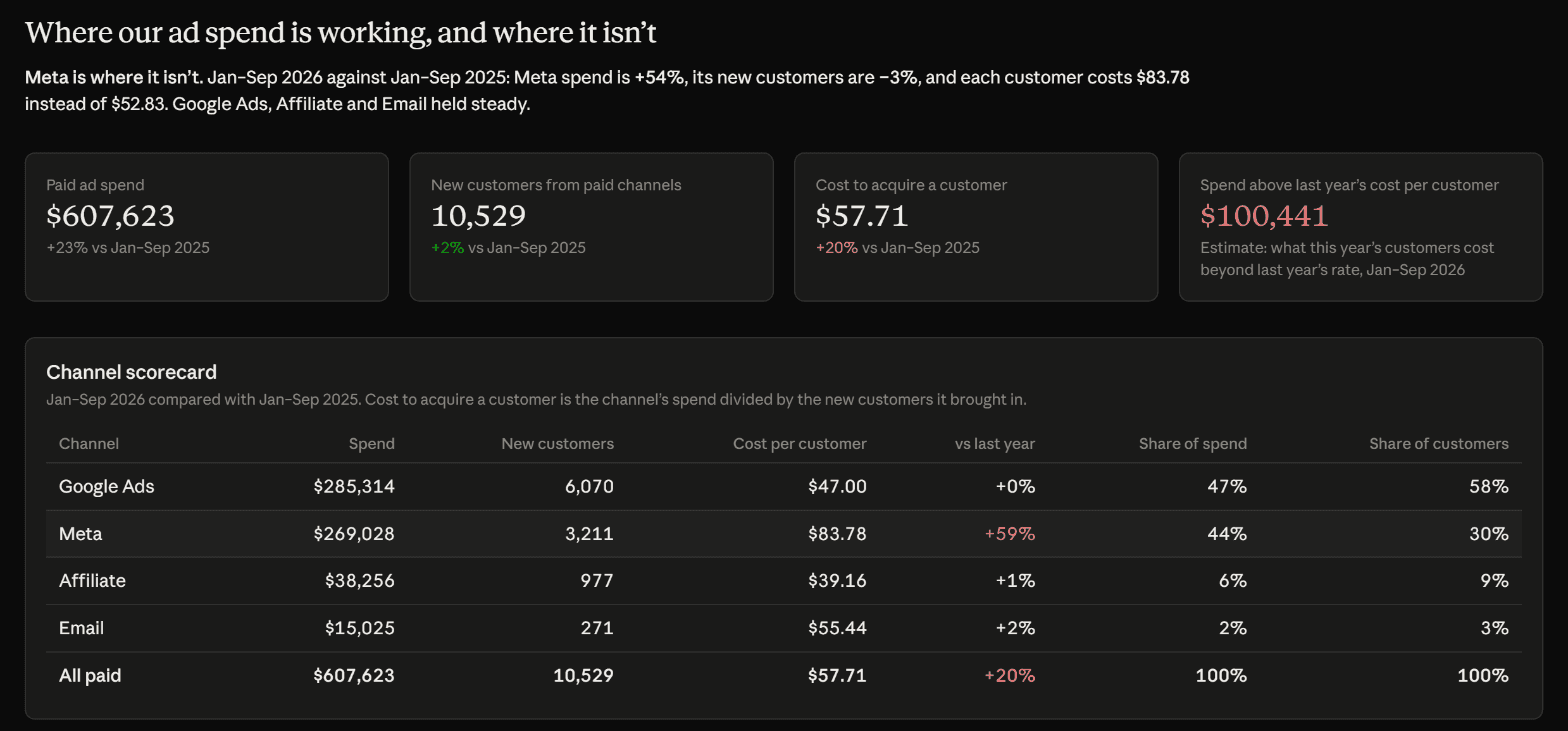
Task: Select Email cost per customer "$55.44"
Action: [x=838, y=628]
